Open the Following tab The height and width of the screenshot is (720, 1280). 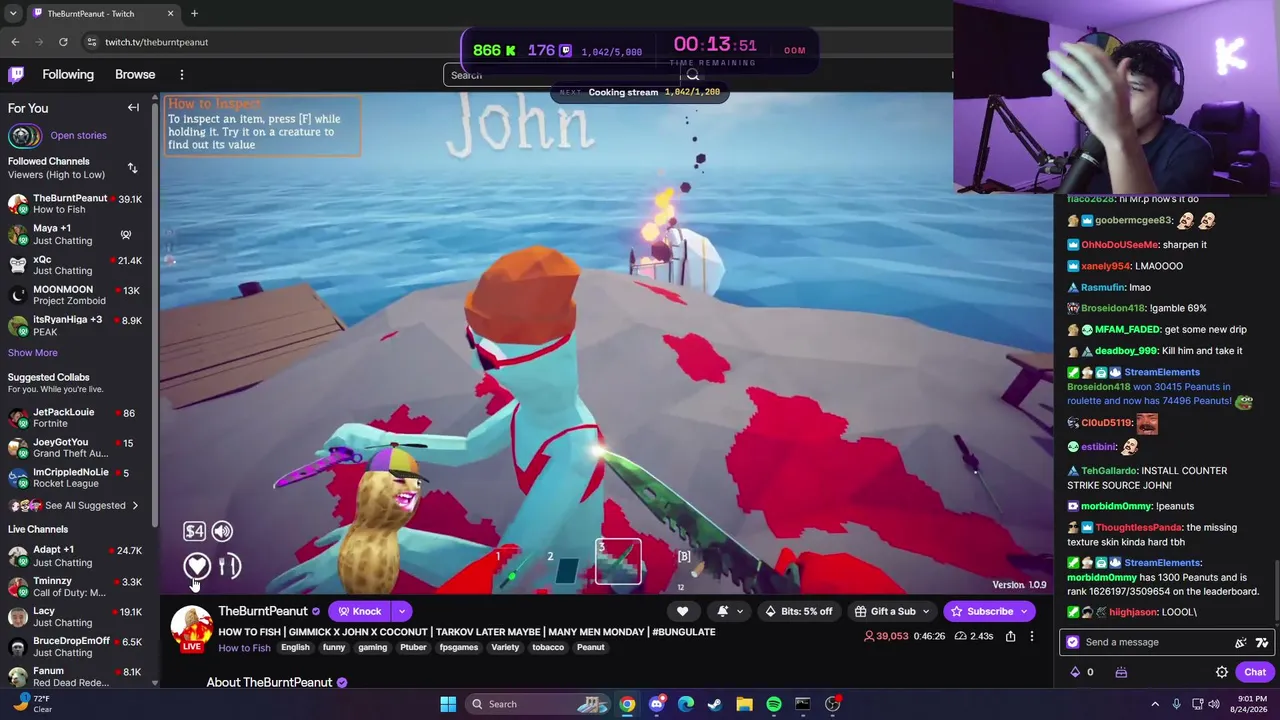click(x=68, y=74)
